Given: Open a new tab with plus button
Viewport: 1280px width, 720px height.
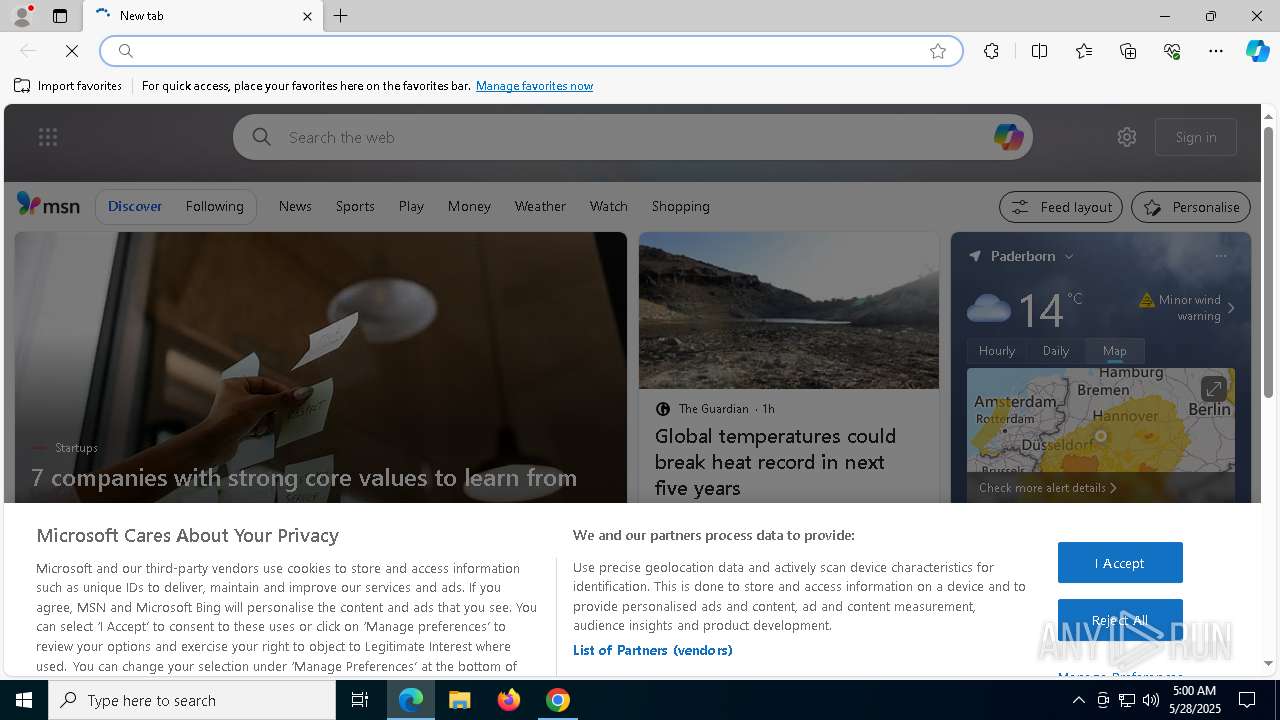Looking at the screenshot, I should pyautogui.click(x=341, y=16).
